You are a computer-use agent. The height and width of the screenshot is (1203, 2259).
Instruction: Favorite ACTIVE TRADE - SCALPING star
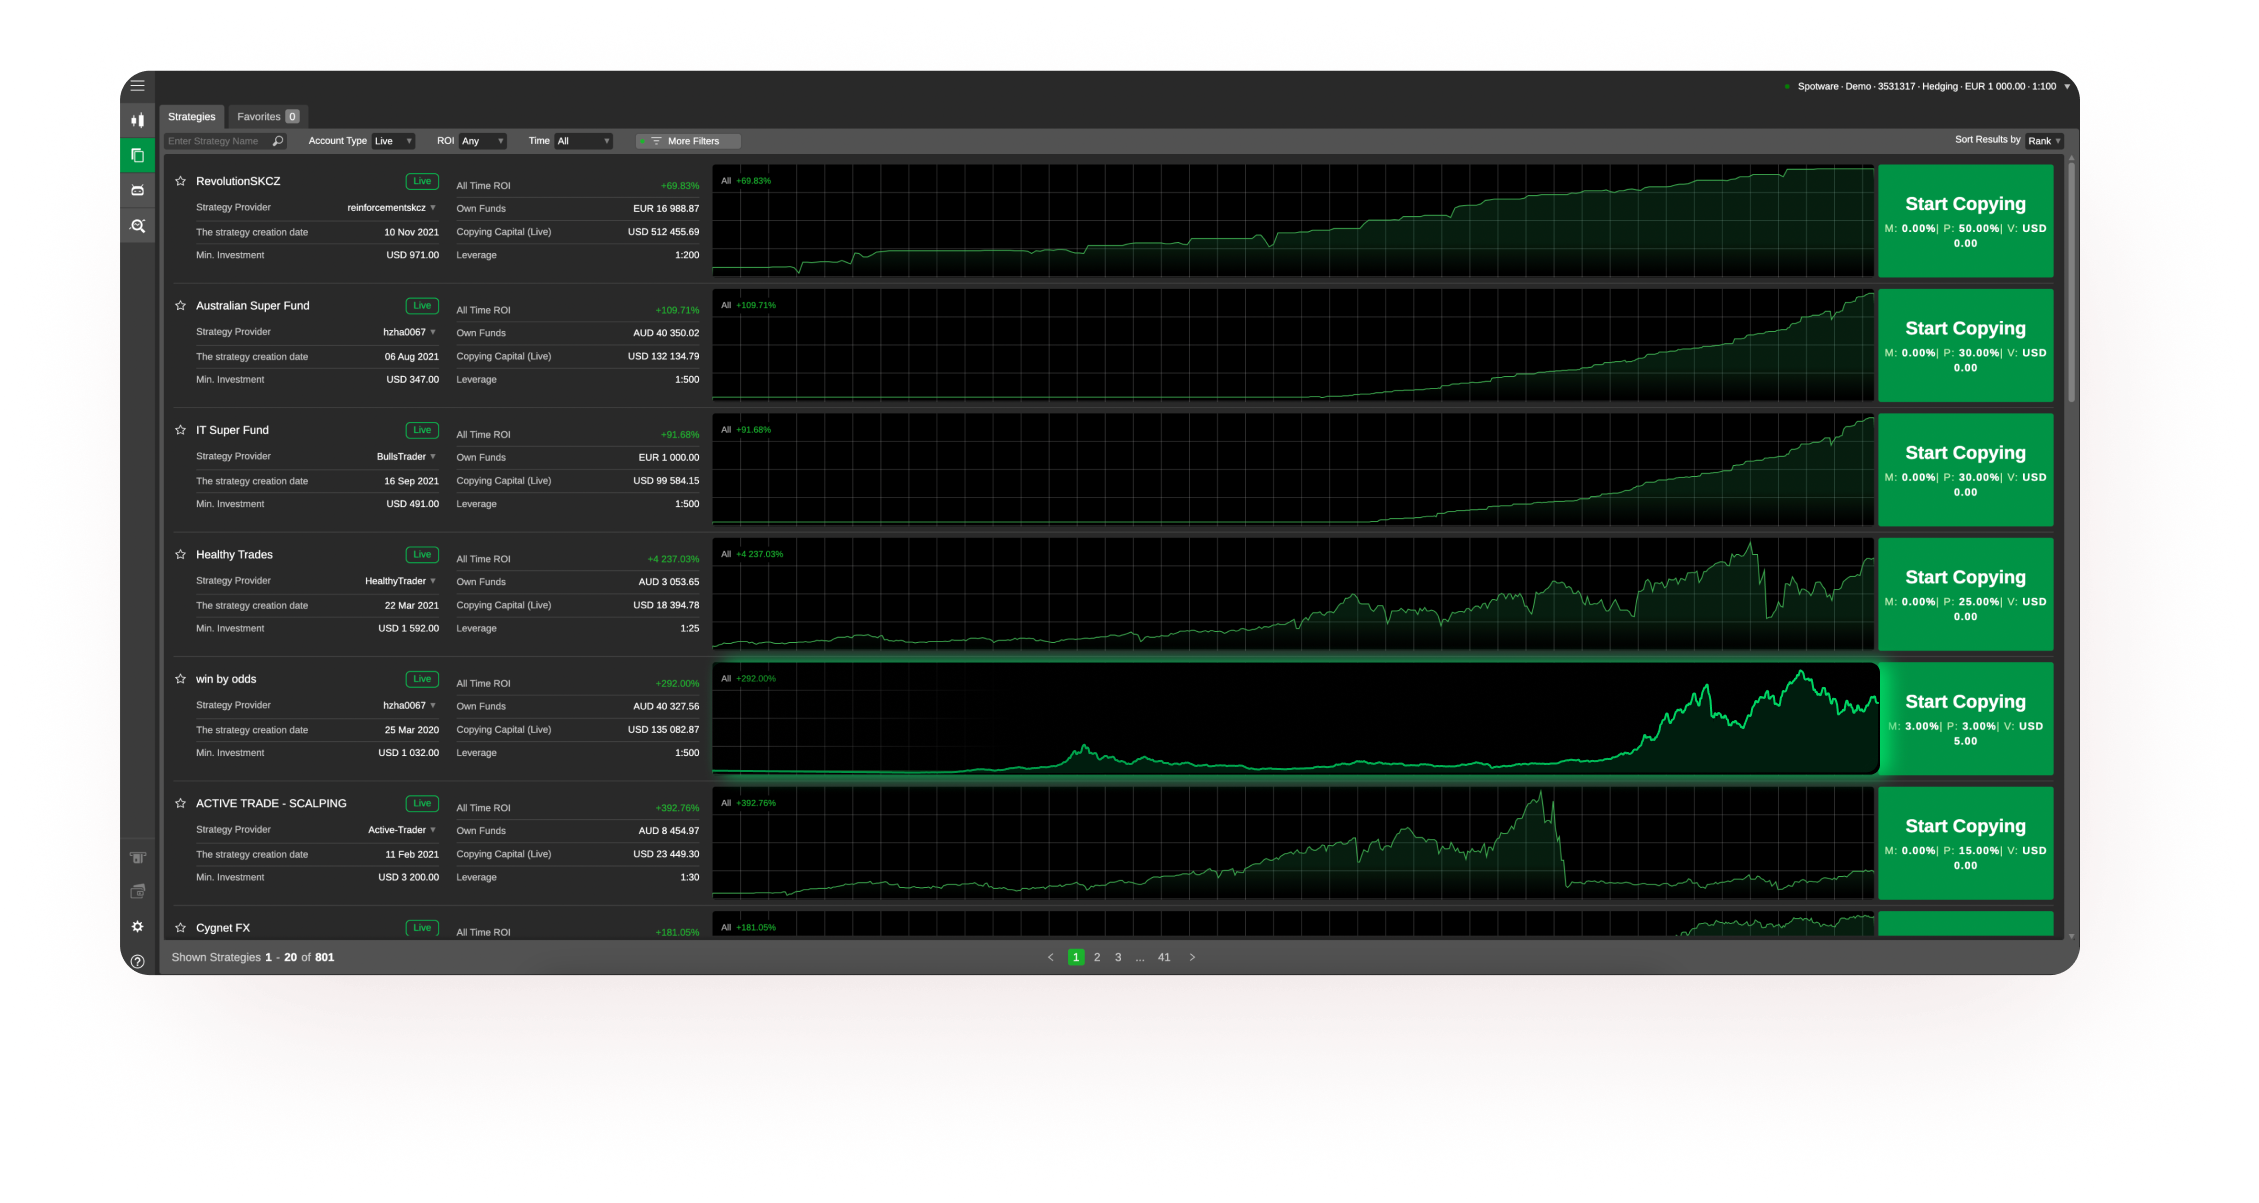click(x=181, y=803)
